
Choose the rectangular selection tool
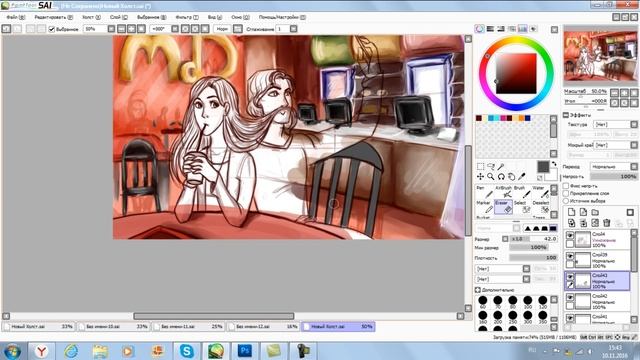click(480, 167)
